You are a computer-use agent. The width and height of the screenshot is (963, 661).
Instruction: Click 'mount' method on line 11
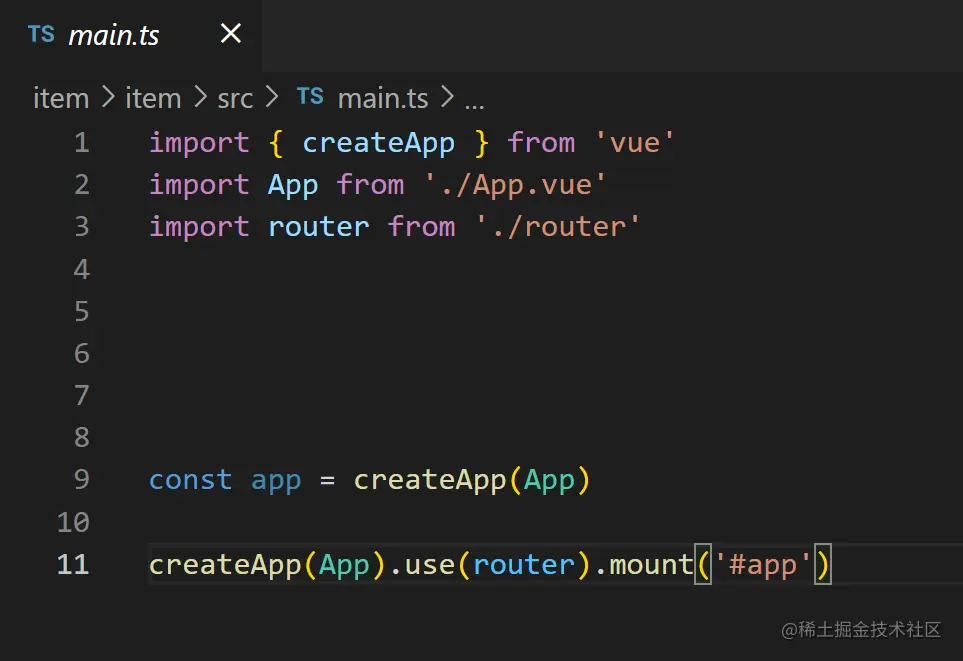(651, 565)
